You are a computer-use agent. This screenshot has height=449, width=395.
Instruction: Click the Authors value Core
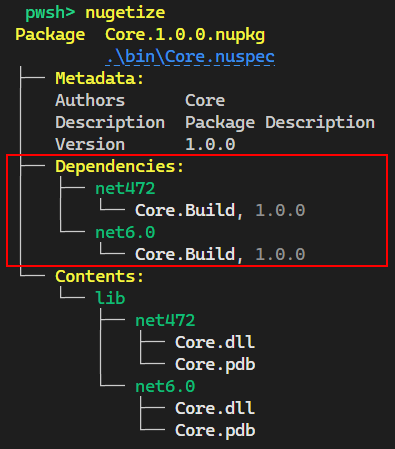coord(205,100)
